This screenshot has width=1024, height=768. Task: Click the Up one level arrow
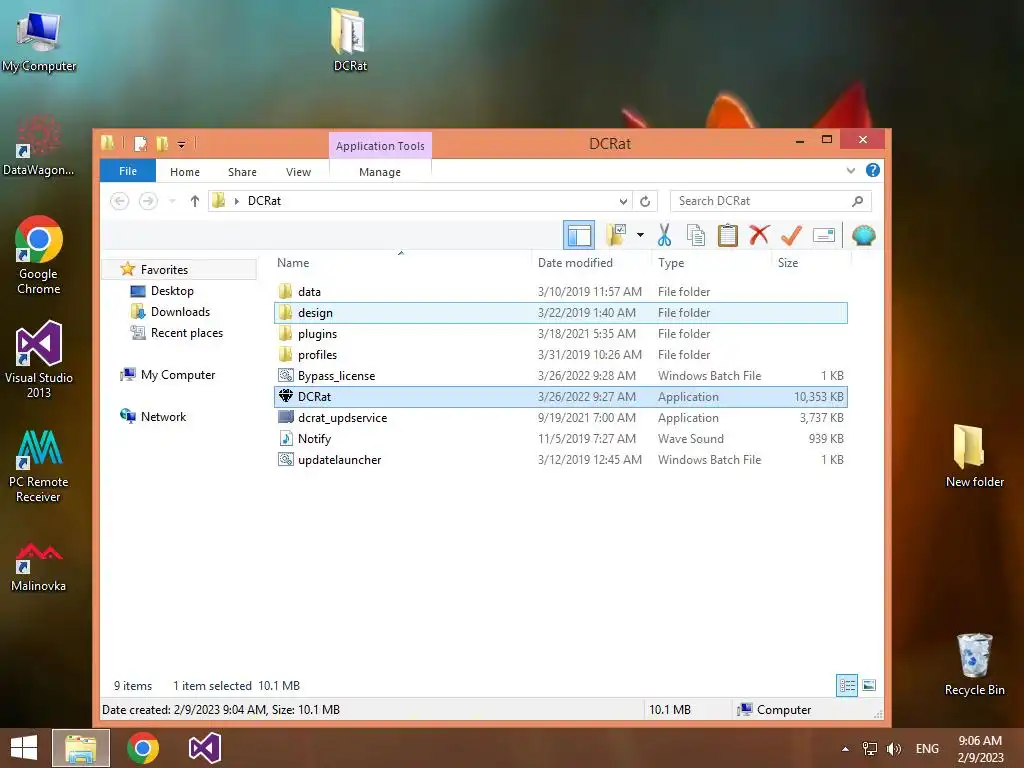point(195,201)
